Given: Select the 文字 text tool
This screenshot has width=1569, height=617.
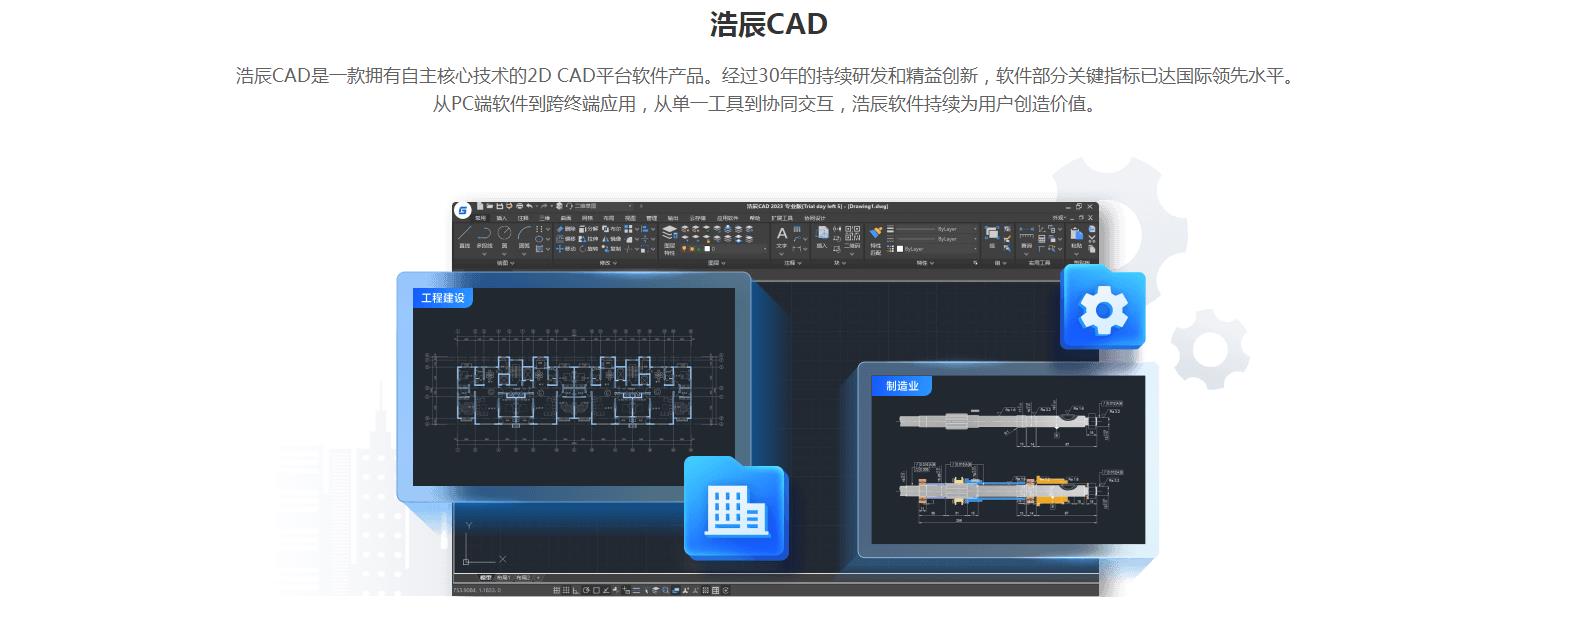Looking at the screenshot, I should click(x=782, y=237).
